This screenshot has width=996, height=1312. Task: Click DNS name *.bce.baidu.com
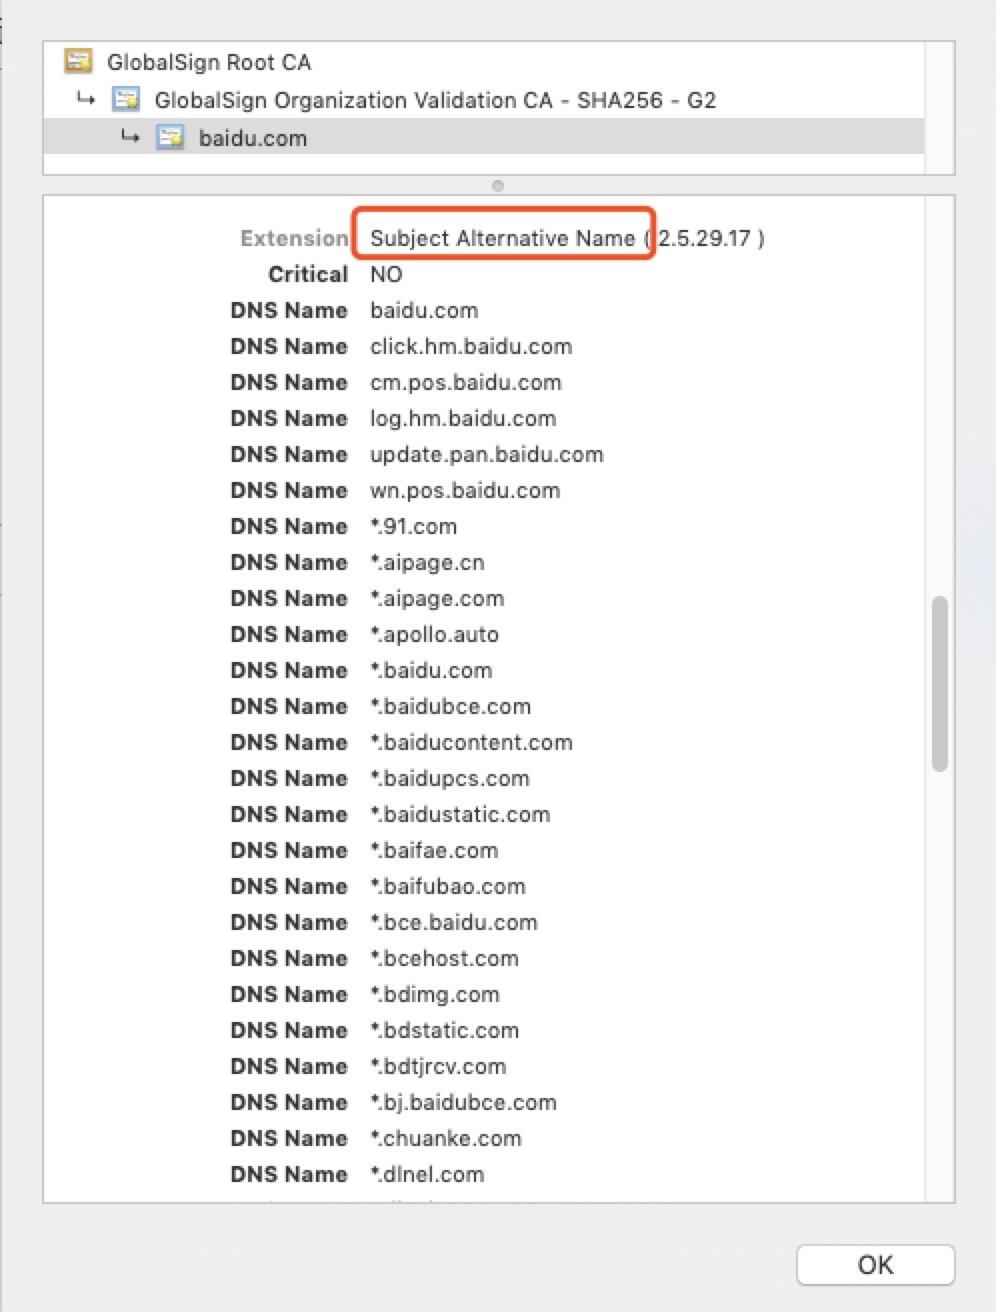[454, 922]
